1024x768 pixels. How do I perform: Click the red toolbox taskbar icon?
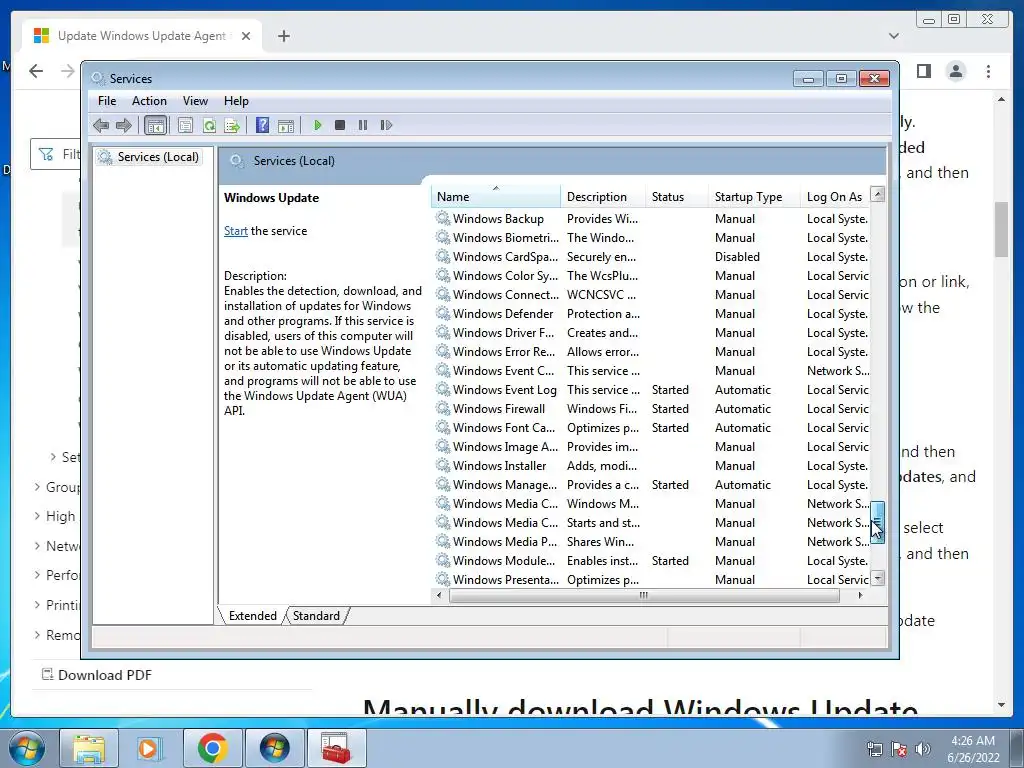pos(336,748)
